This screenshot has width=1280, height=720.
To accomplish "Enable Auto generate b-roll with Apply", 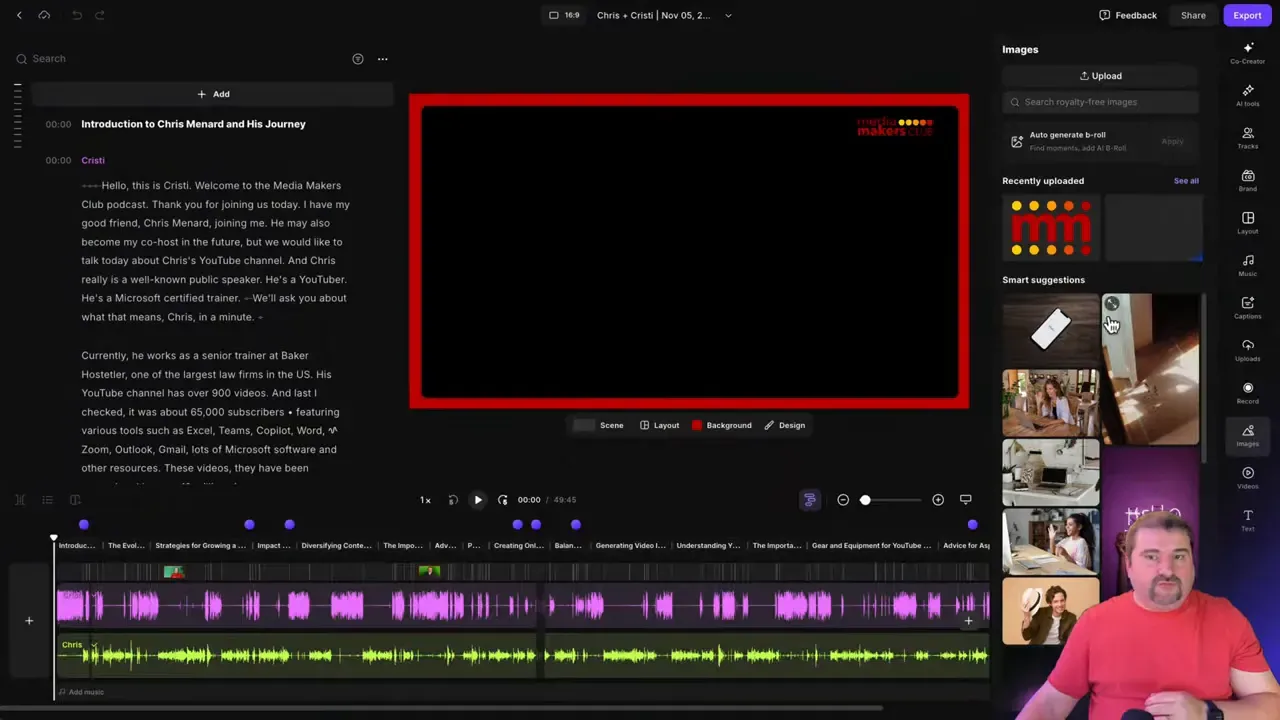I will [1172, 141].
